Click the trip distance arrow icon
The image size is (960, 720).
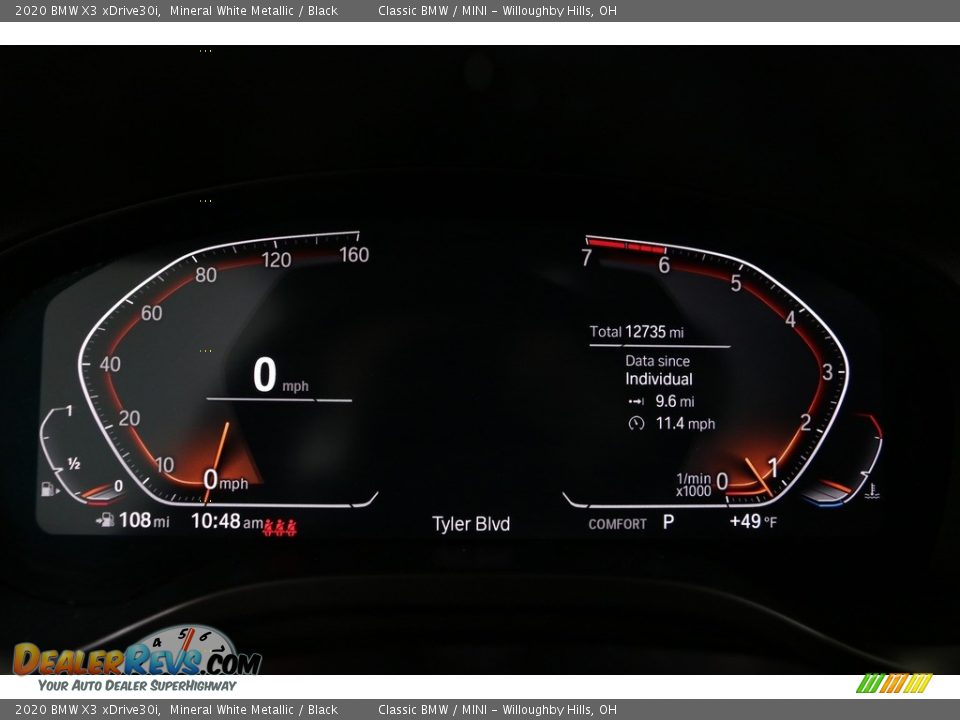[x=636, y=402]
